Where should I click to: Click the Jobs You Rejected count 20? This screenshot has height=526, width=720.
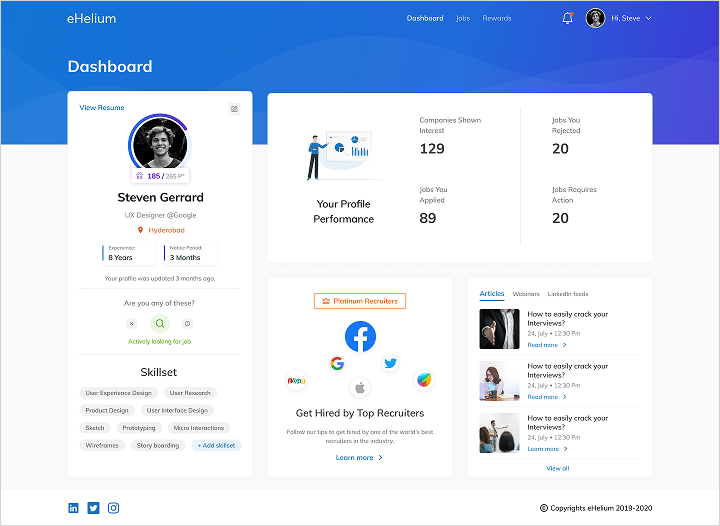(x=560, y=149)
